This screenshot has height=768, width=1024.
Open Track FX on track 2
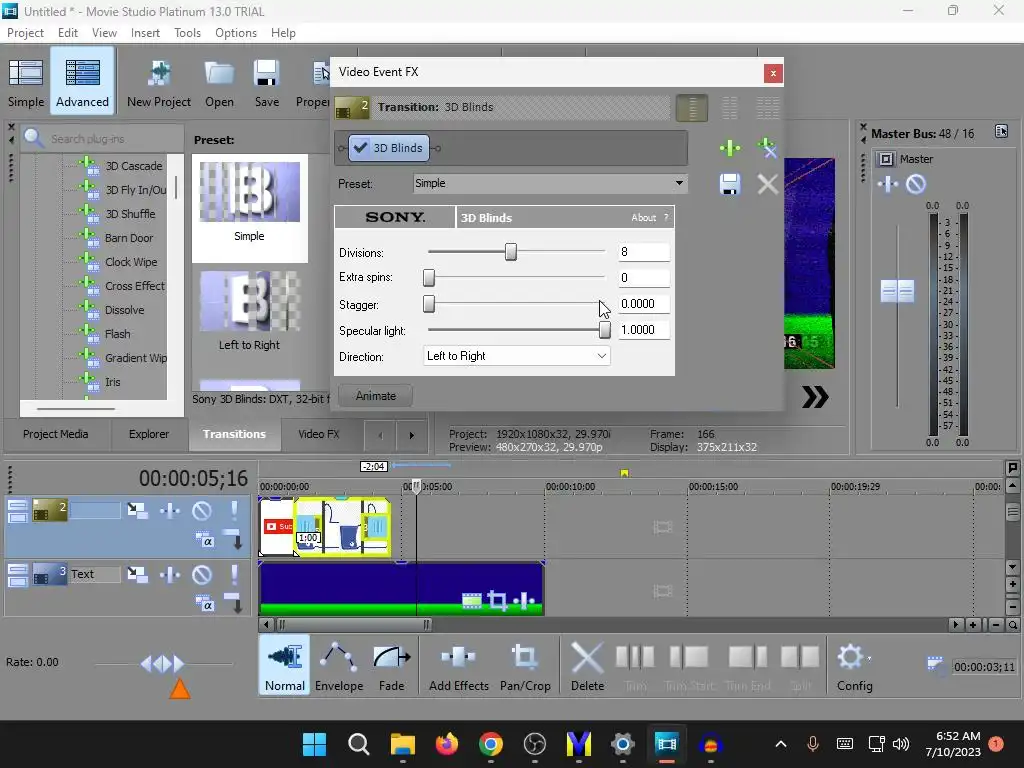pos(170,510)
